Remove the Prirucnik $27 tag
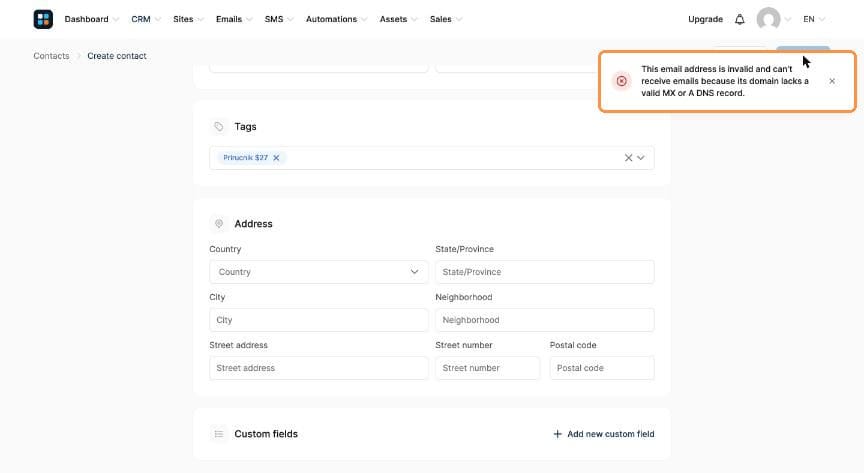864x473 pixels. [276, 158]
